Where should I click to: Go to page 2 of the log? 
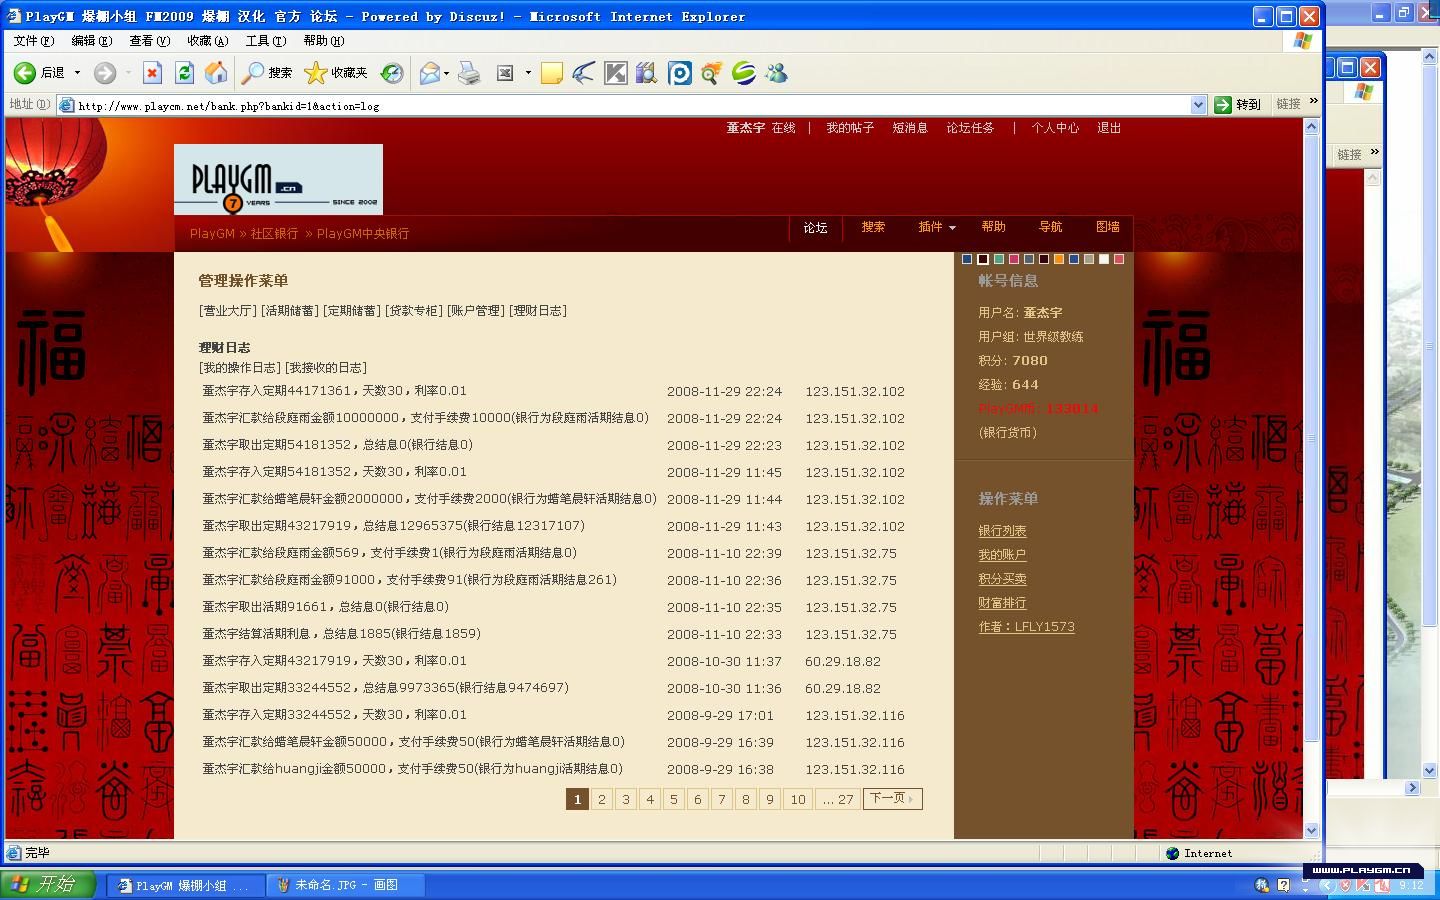(x=602, y=799)
